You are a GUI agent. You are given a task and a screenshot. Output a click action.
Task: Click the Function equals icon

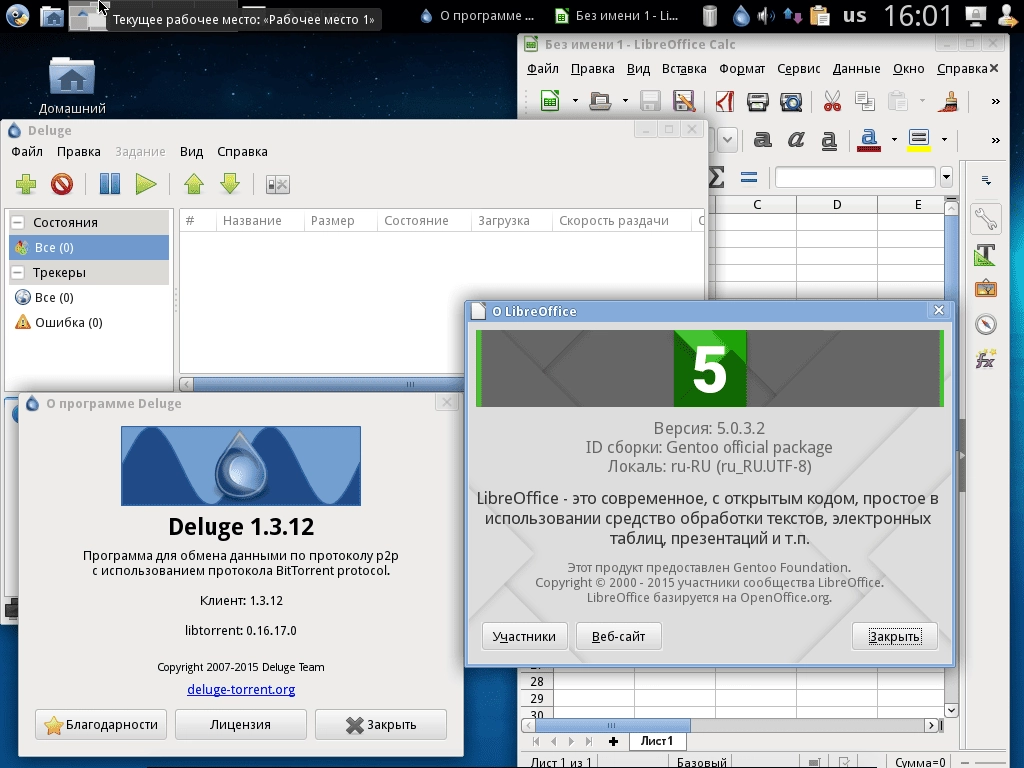[748, 177]
